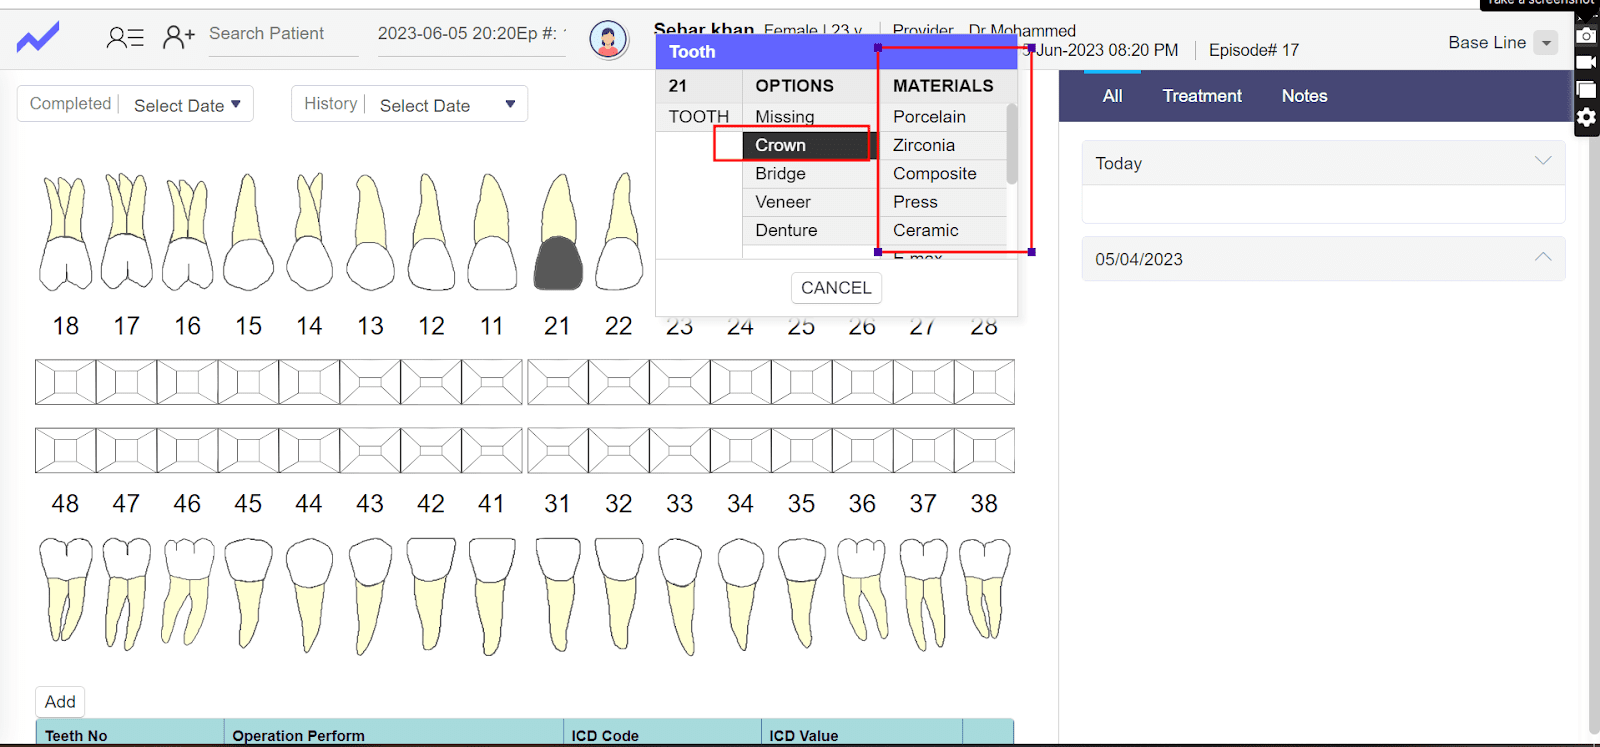Select lower tooth 38 image
The image size is (1600, 747).
[985, 588]
